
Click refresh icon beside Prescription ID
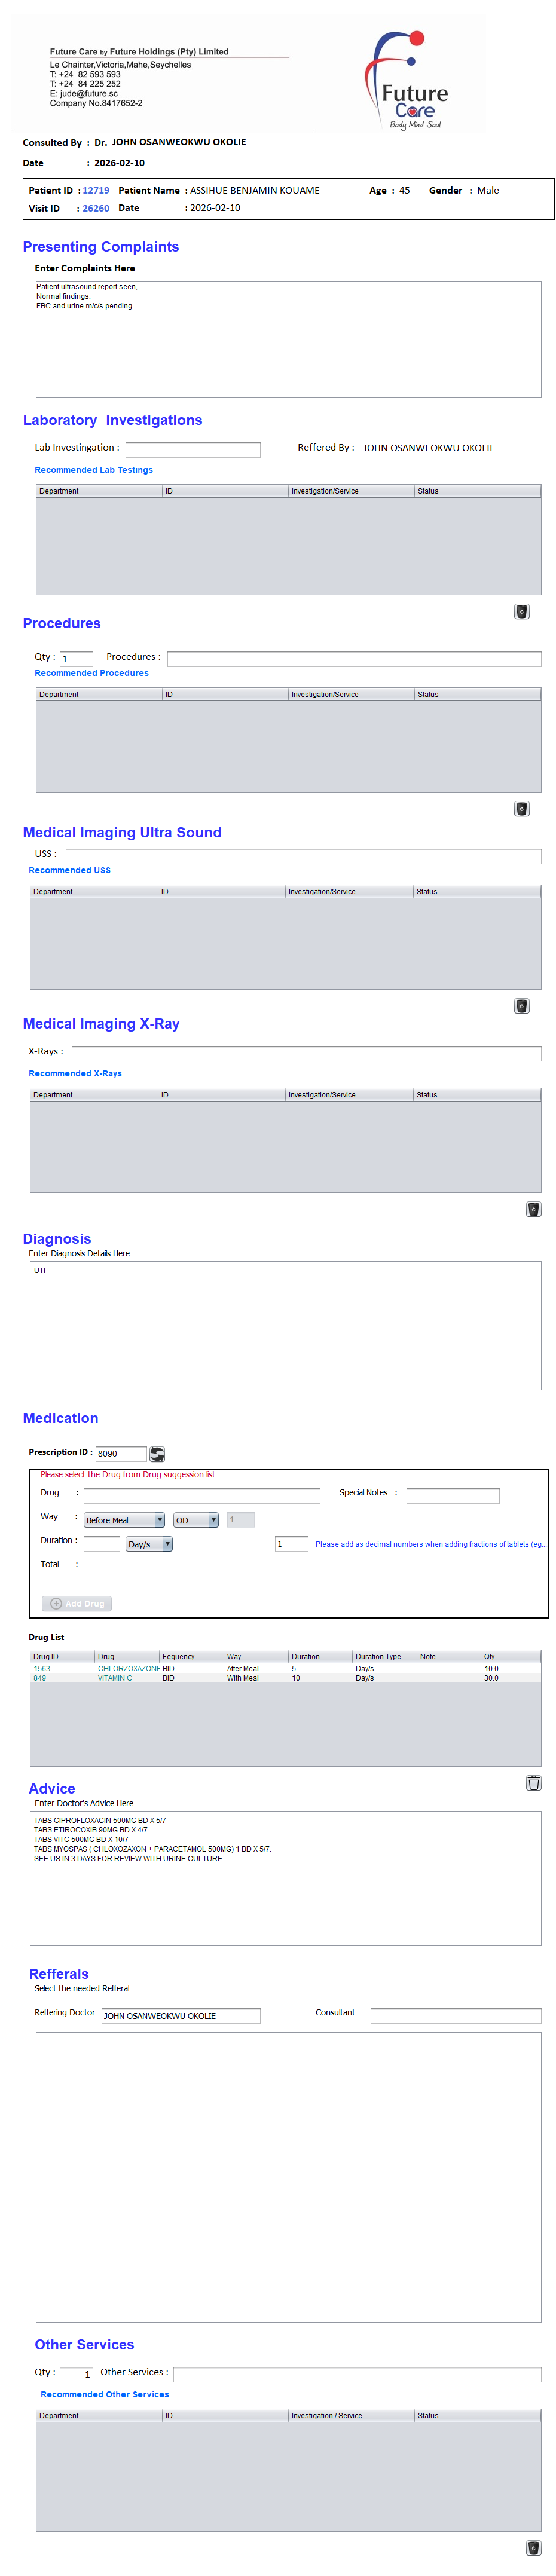[x=157, y=1453]
